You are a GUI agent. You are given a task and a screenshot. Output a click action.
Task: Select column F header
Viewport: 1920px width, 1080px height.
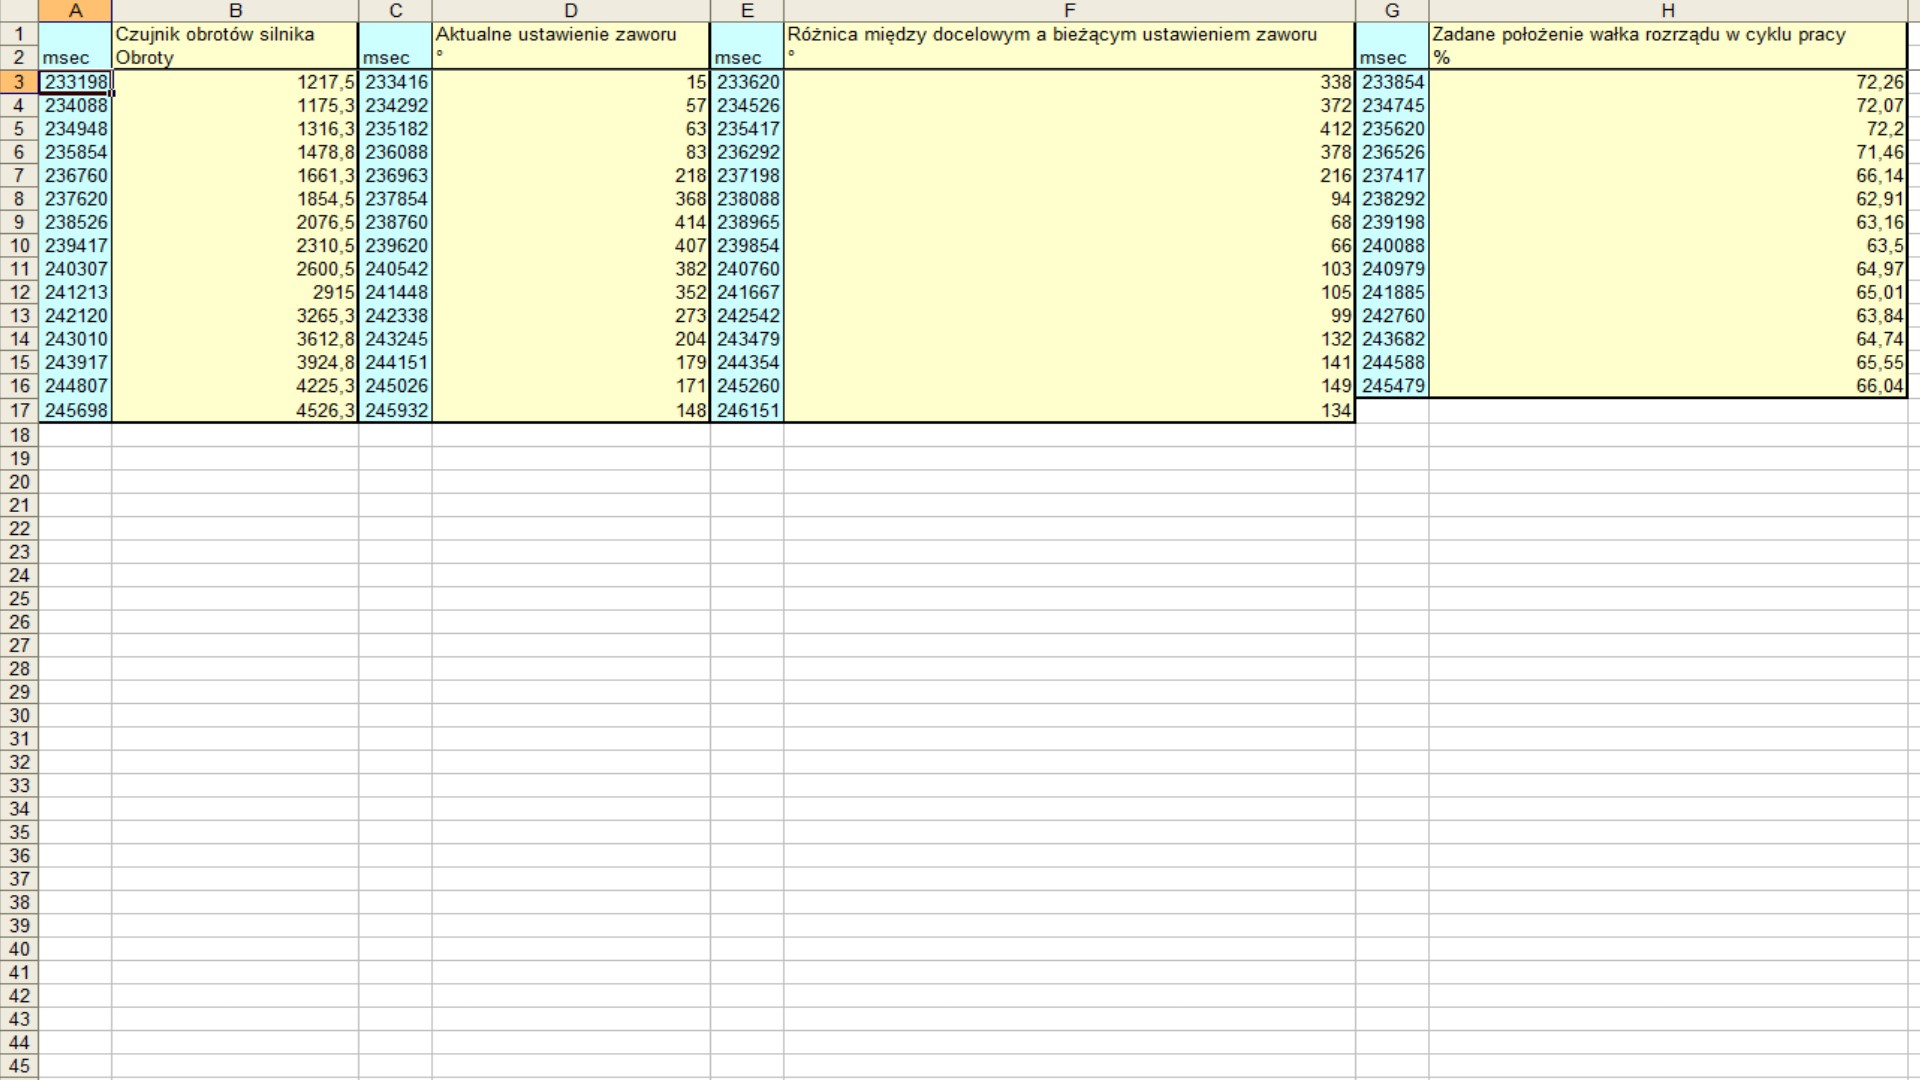coord(1069,11)
